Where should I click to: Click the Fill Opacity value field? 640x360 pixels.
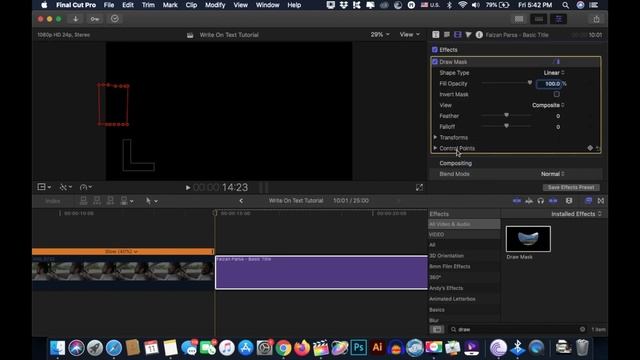[549, 84]
